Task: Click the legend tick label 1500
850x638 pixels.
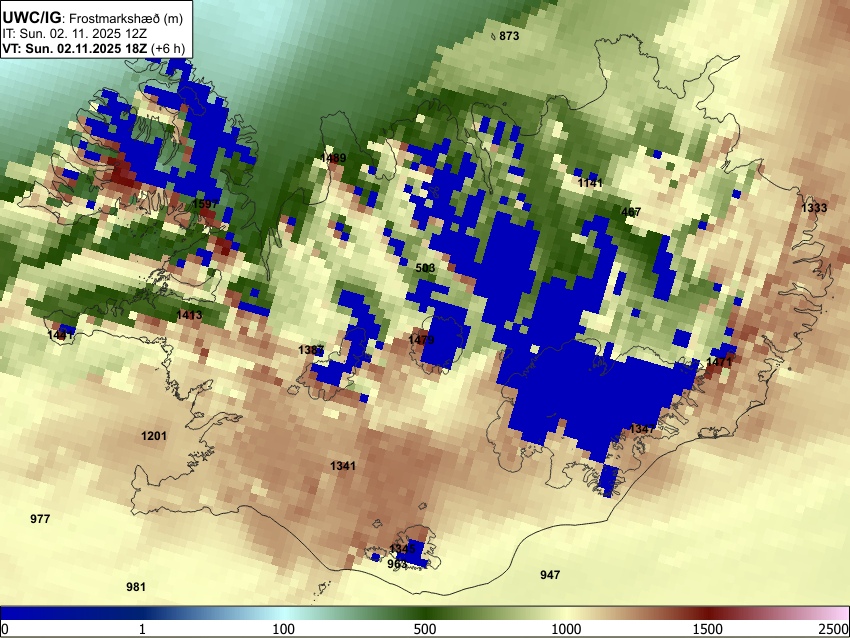Action: click(x=708, y=629)
